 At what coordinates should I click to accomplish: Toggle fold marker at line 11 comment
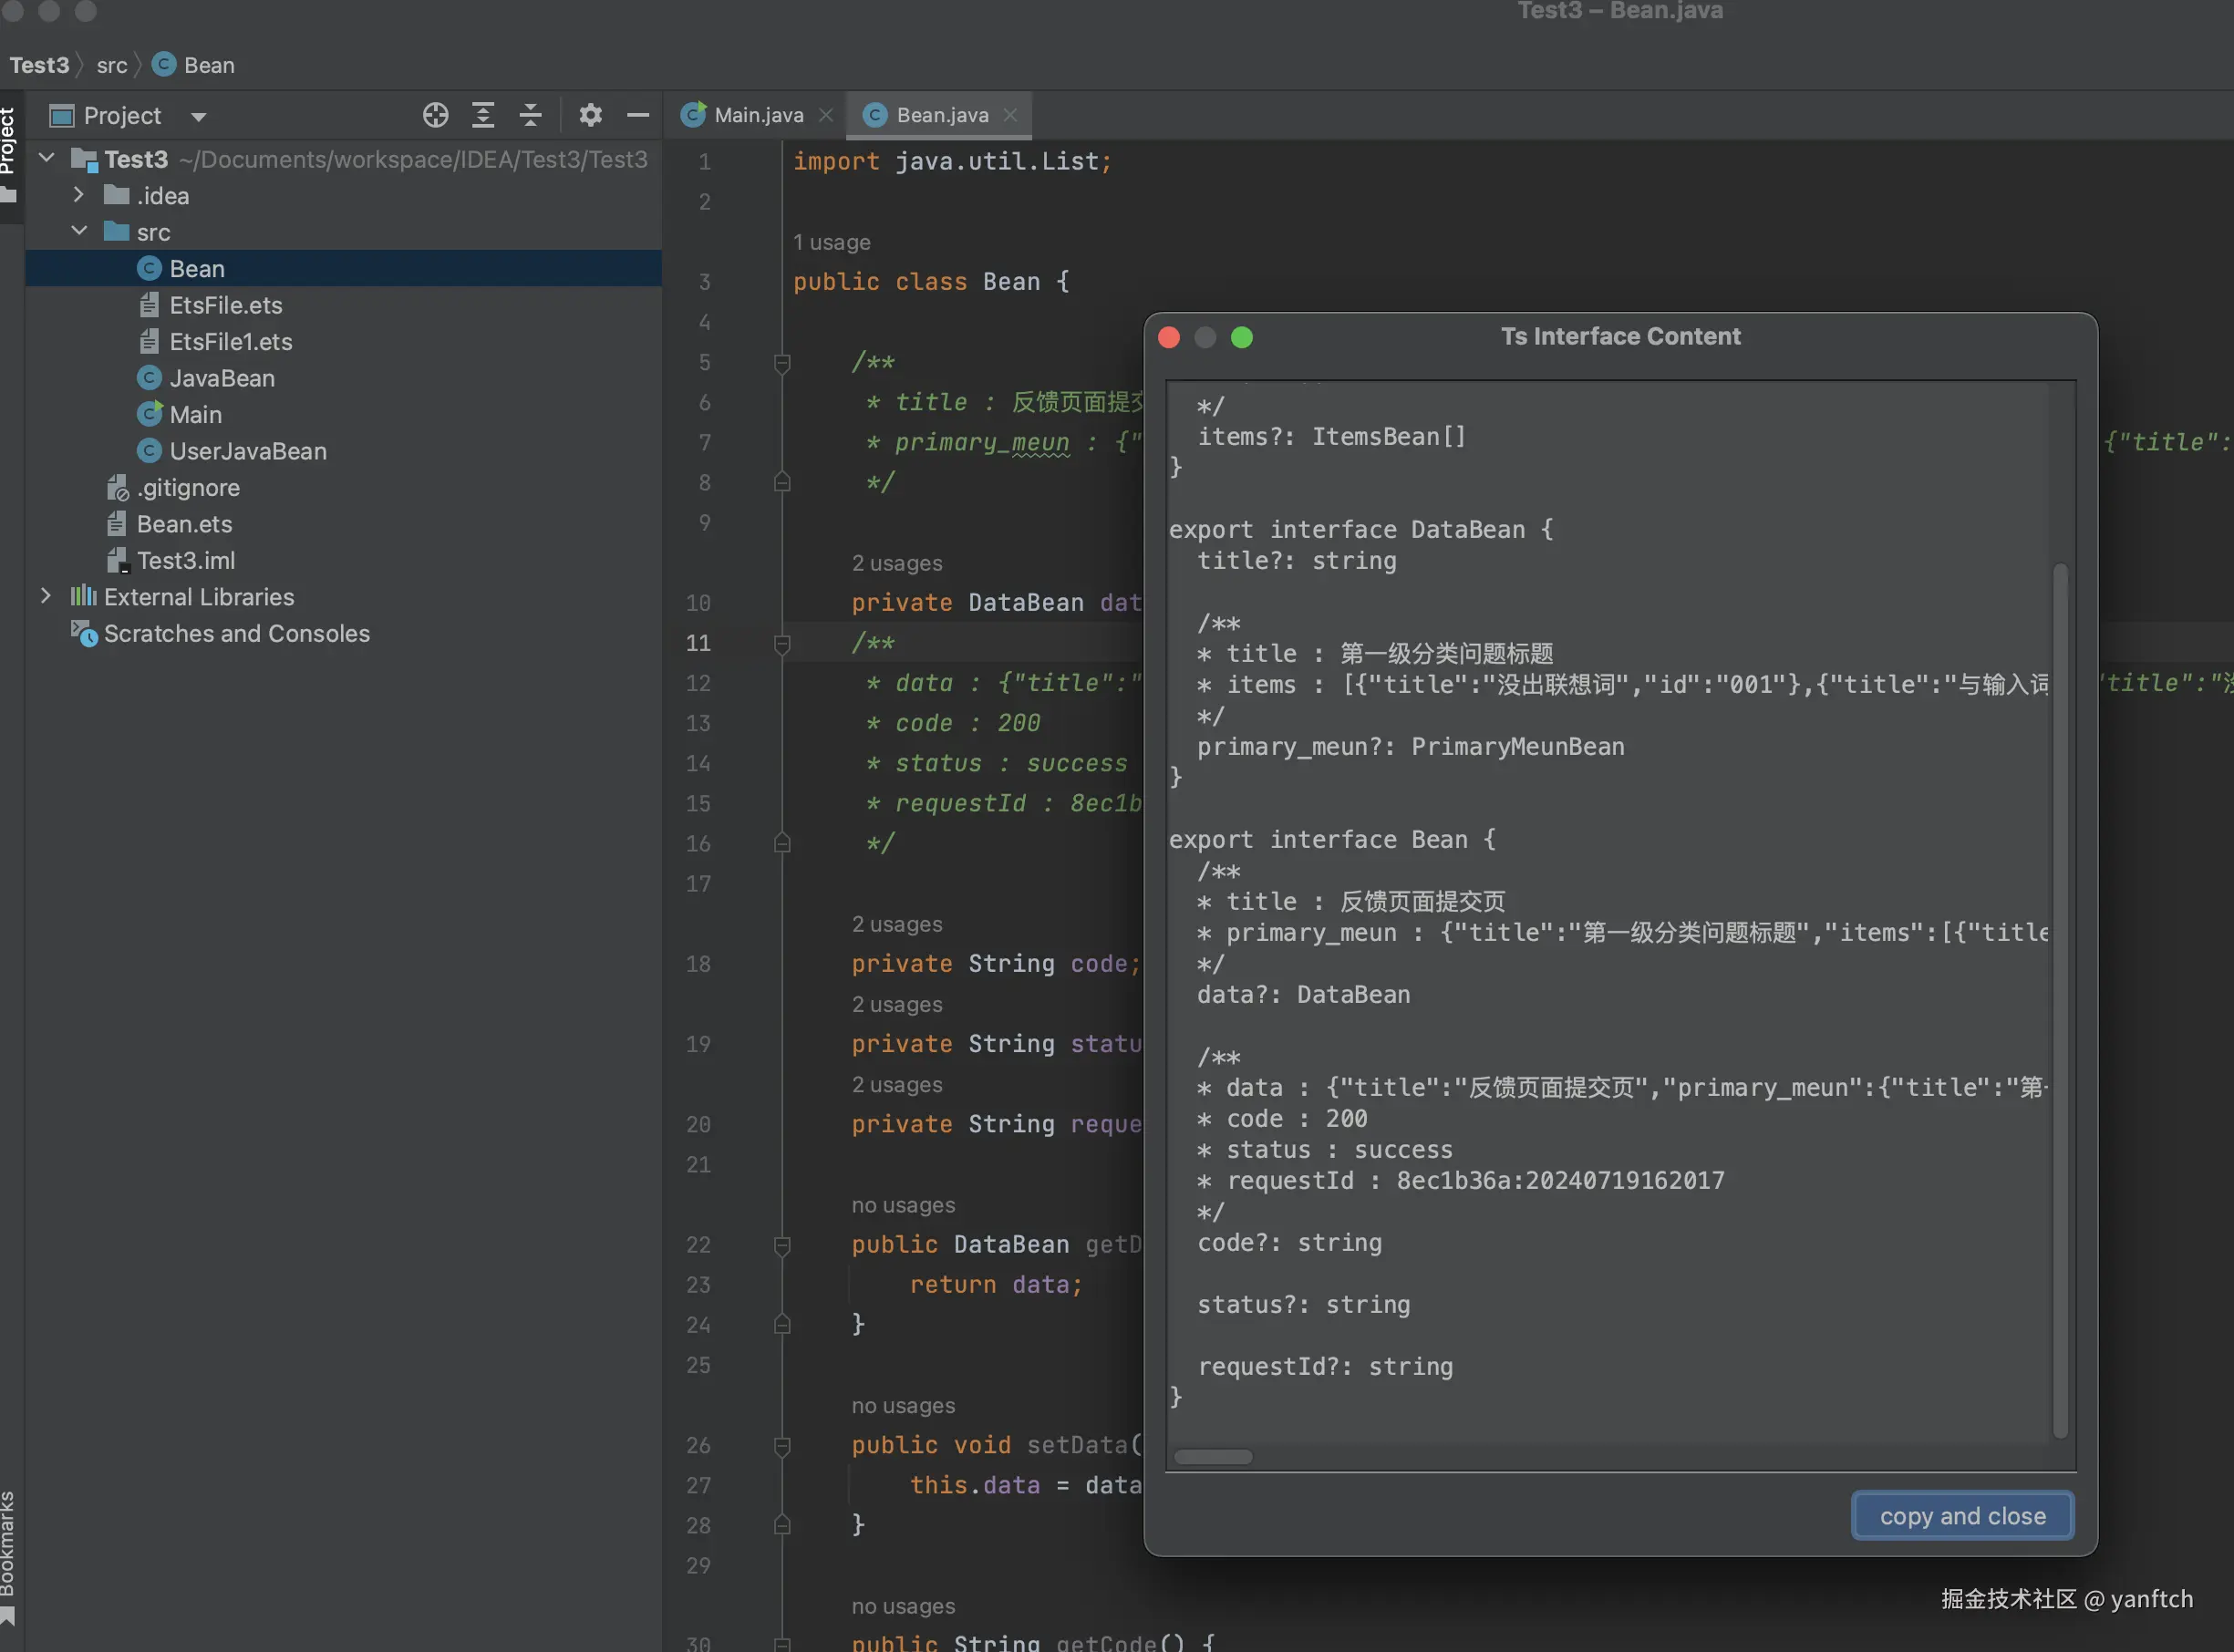782,644
